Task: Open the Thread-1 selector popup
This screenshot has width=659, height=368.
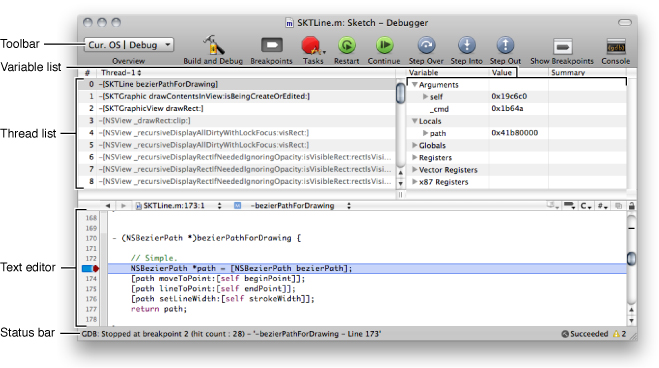Action: click(x=121, y=73)
